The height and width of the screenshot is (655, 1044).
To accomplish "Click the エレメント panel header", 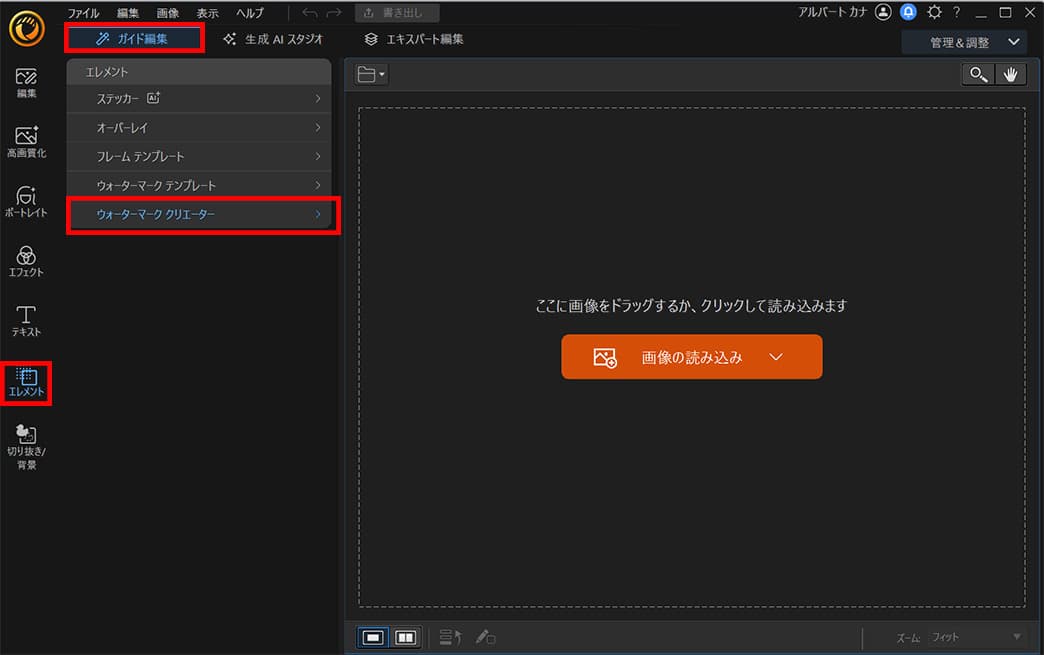I will point(199,72).
